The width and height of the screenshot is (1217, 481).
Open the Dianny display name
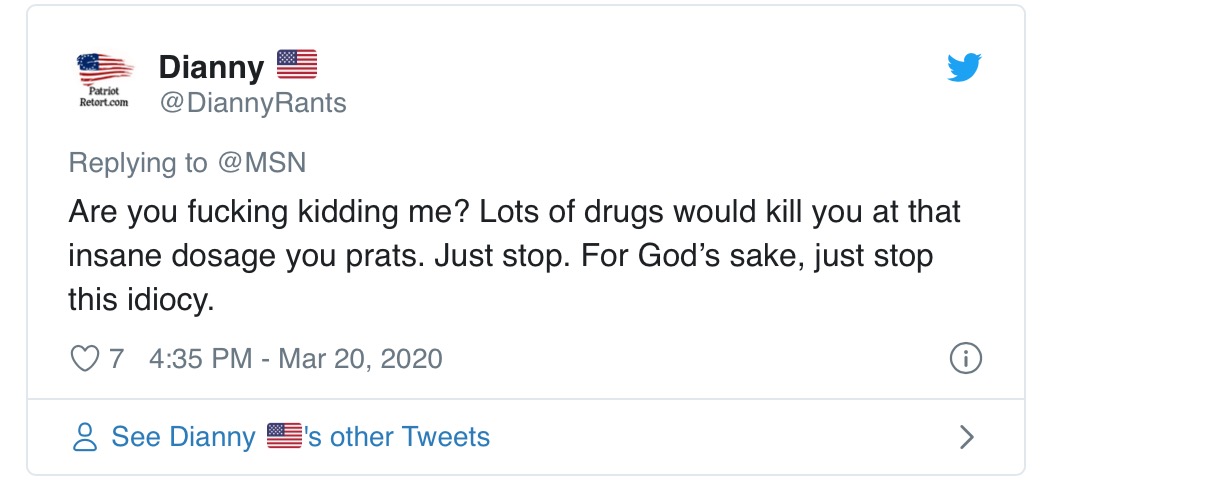(211, 68)
